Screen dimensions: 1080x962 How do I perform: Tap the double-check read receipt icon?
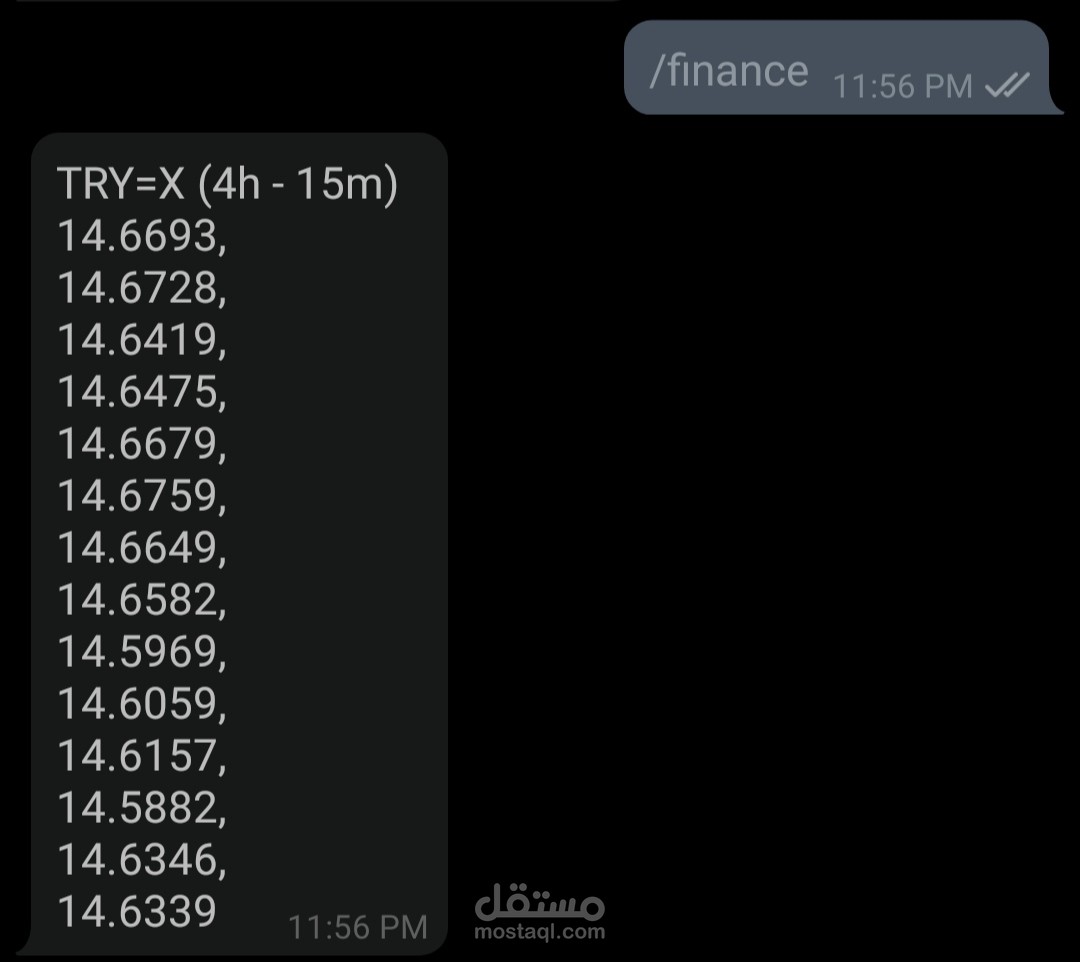click(x=1007, y=85)
